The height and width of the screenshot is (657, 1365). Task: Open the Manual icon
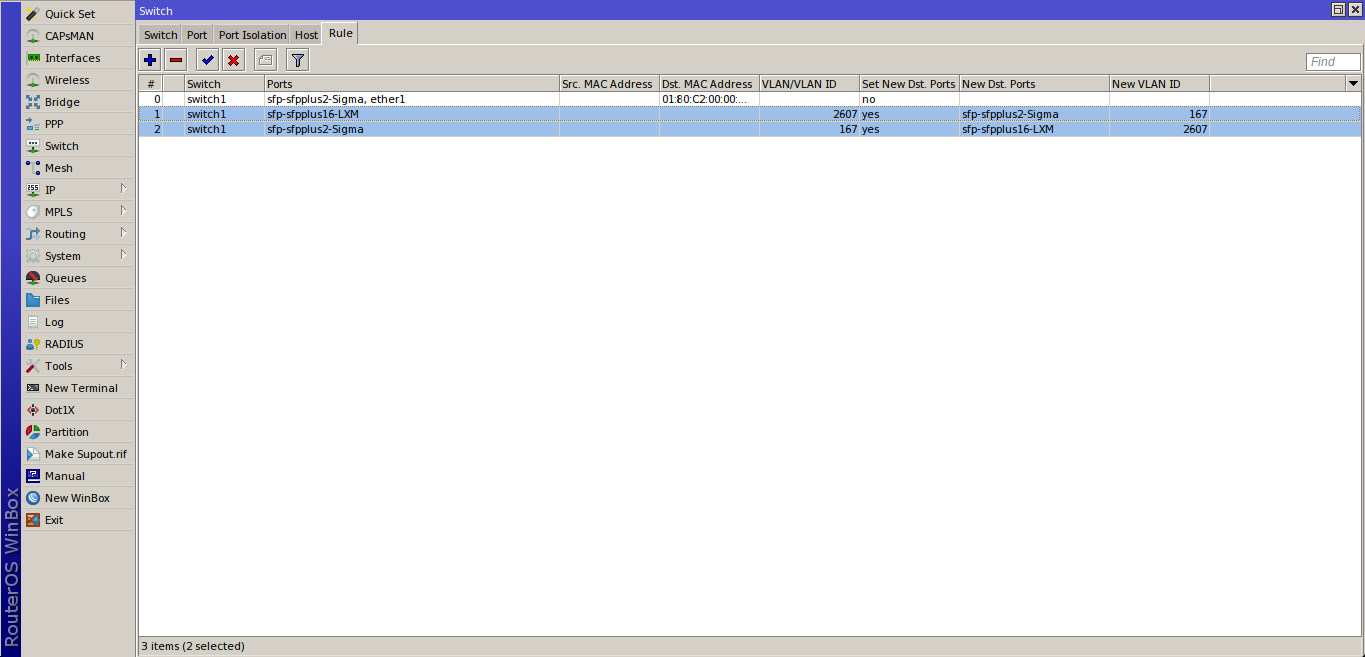pyautogui.click(x=33, y=476)
